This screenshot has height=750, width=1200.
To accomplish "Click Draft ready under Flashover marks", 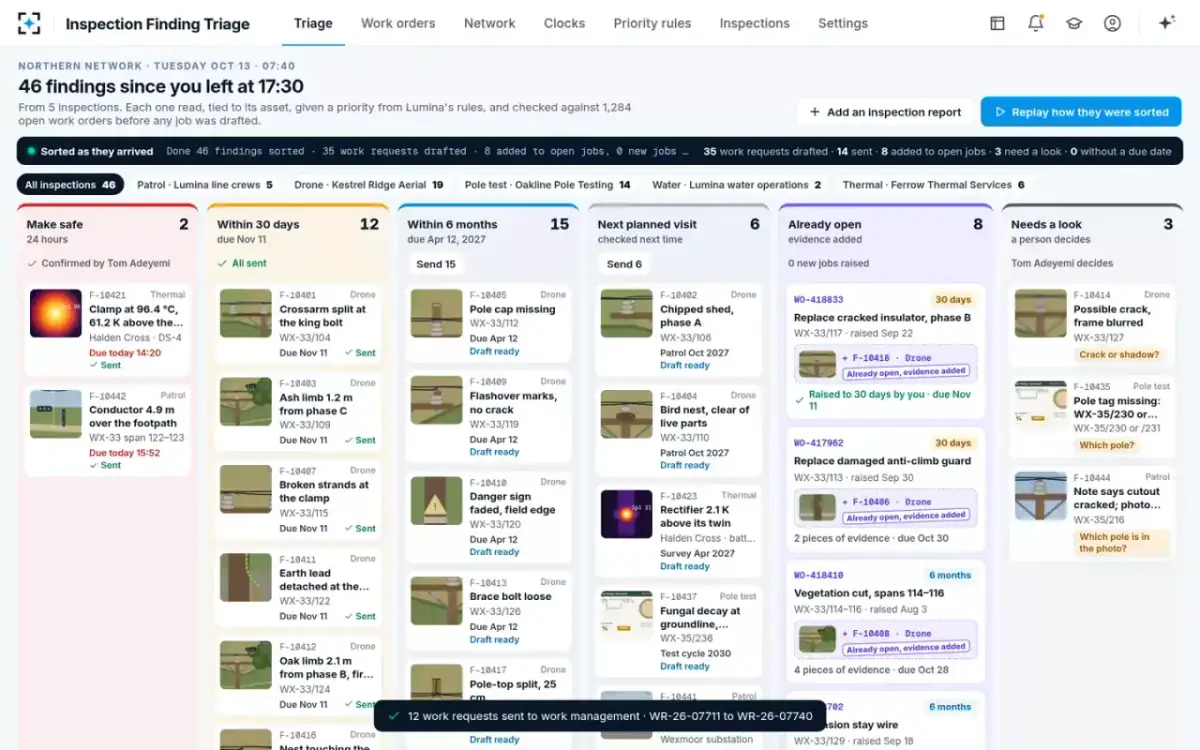I will coord(495,452).
